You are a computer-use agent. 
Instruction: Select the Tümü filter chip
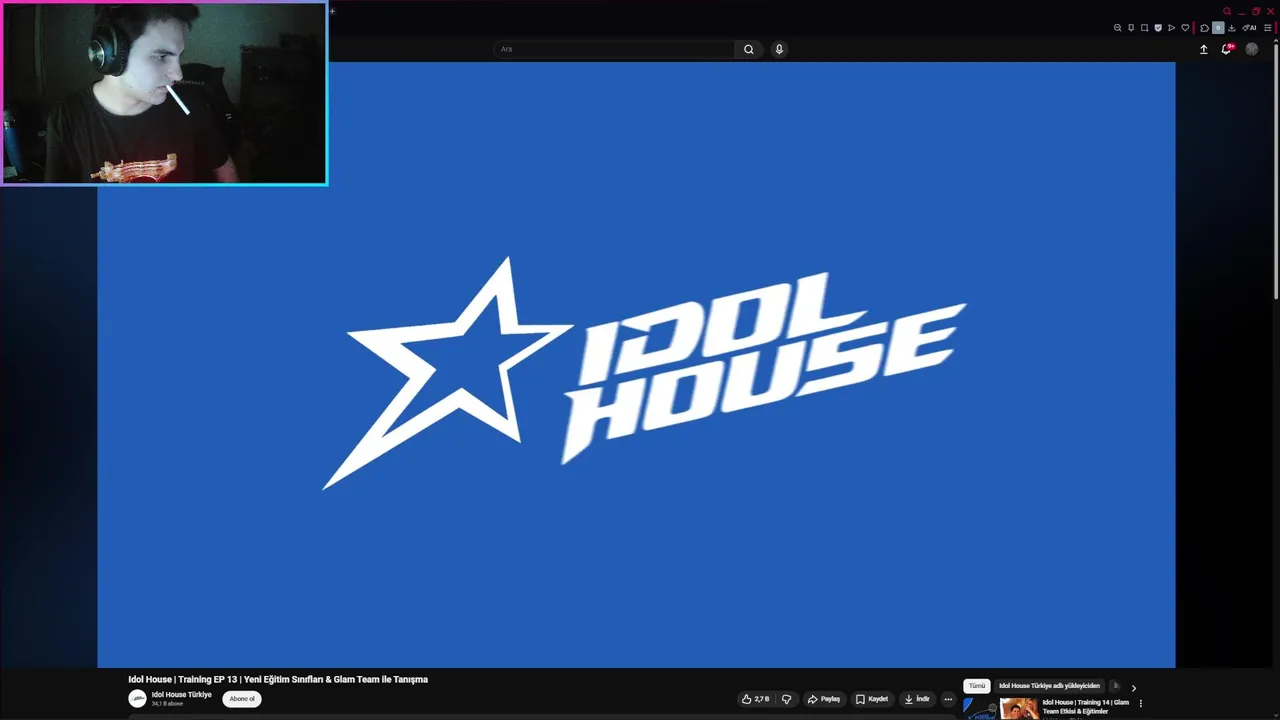pyautogui.click(x=976, y=686)
